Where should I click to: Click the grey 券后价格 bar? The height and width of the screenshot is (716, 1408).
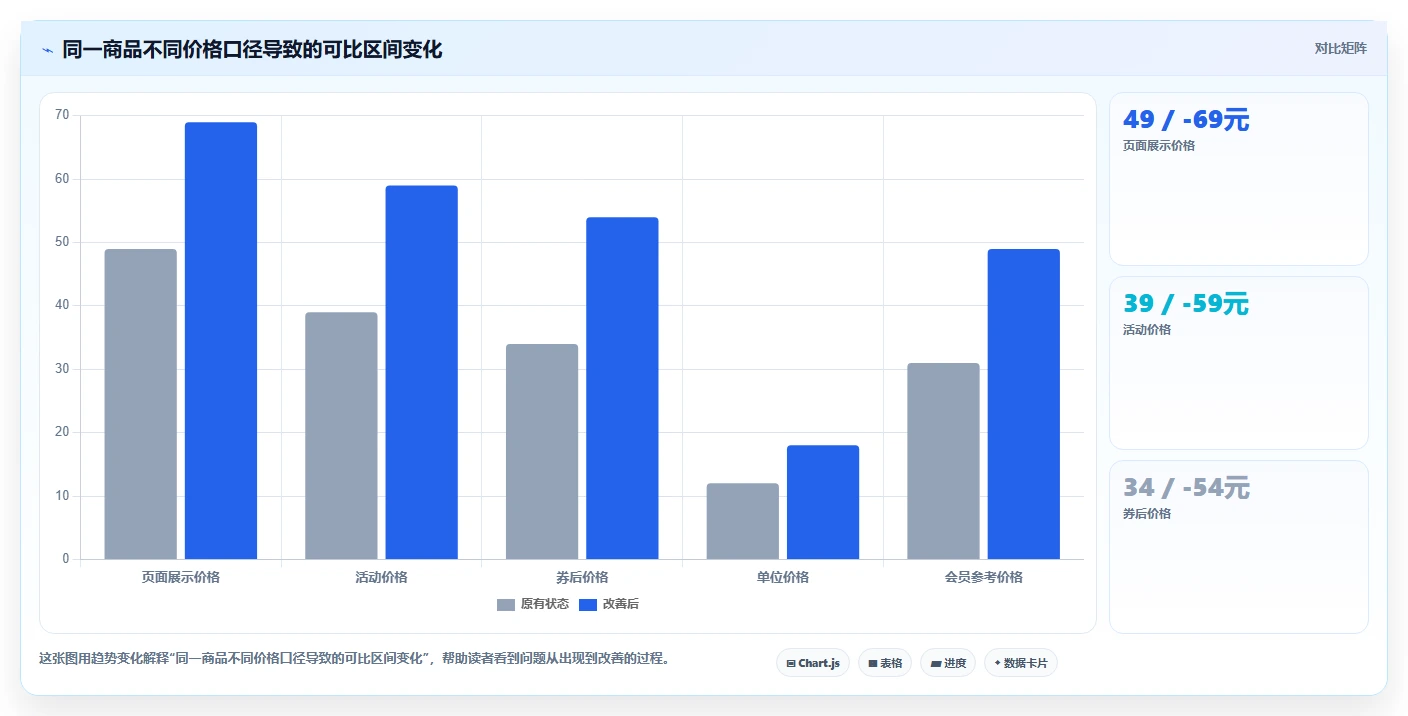(x=542, y=452)
